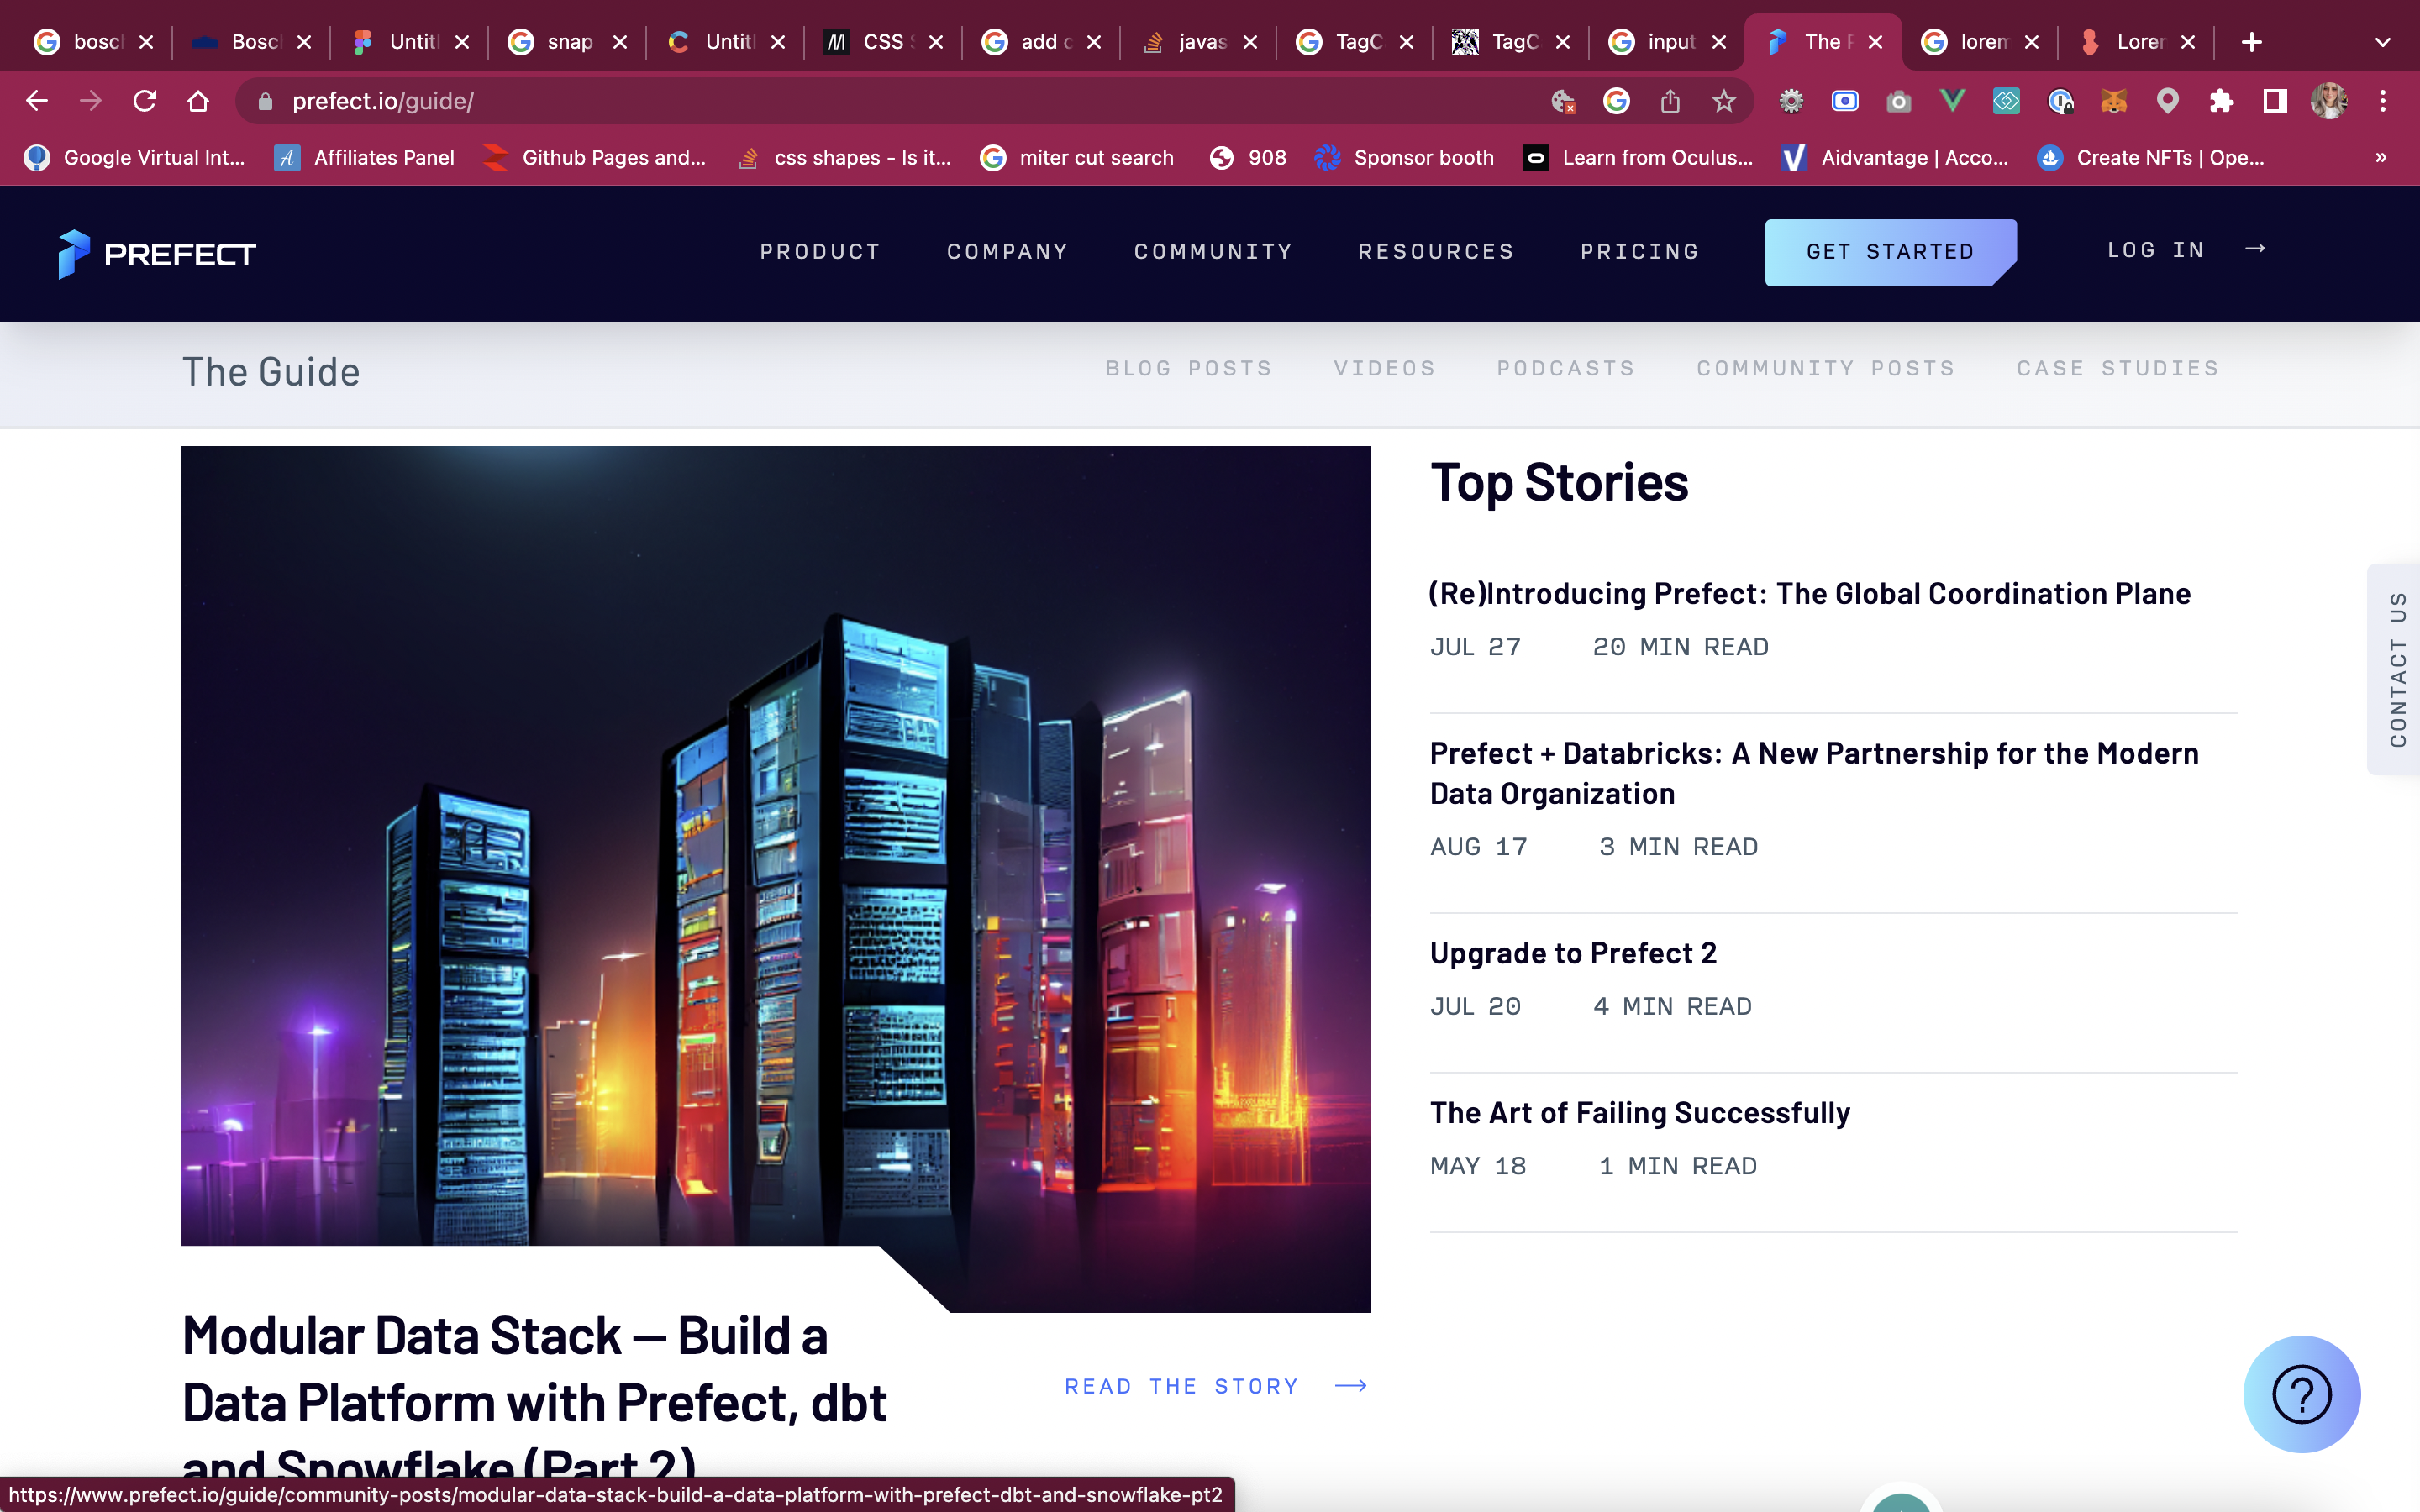Switch to the input browser tab

pos(1666,42)
